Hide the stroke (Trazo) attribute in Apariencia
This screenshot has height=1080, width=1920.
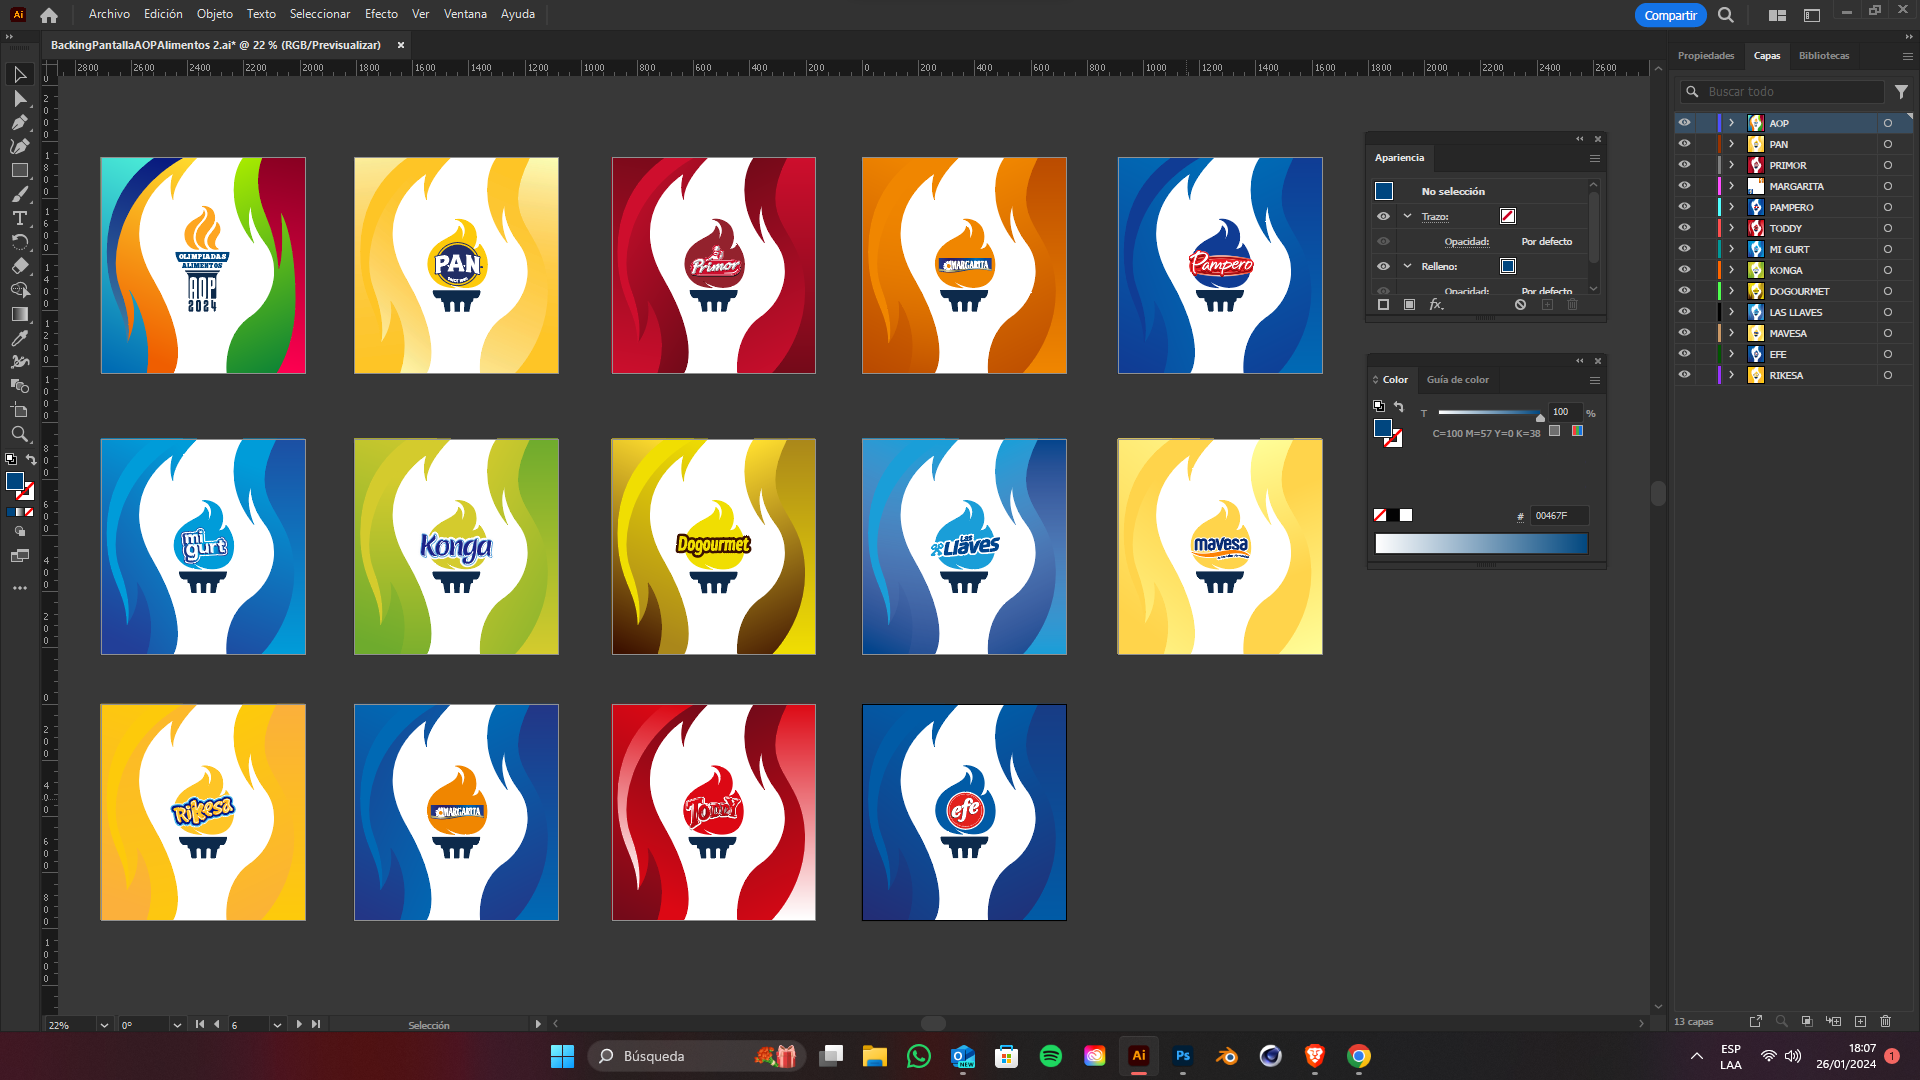1383,216
